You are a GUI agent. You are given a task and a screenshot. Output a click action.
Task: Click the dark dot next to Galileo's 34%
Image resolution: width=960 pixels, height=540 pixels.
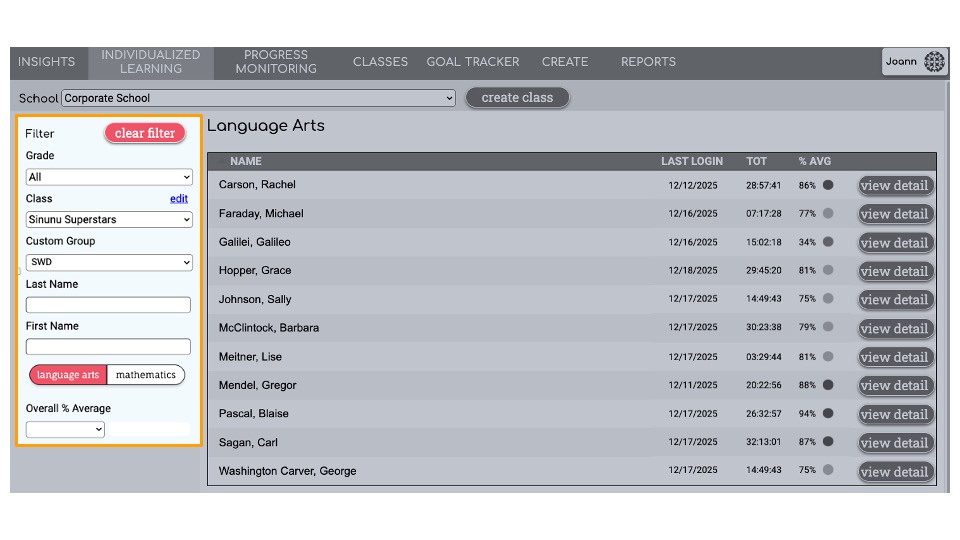click(x=828, y=242)
